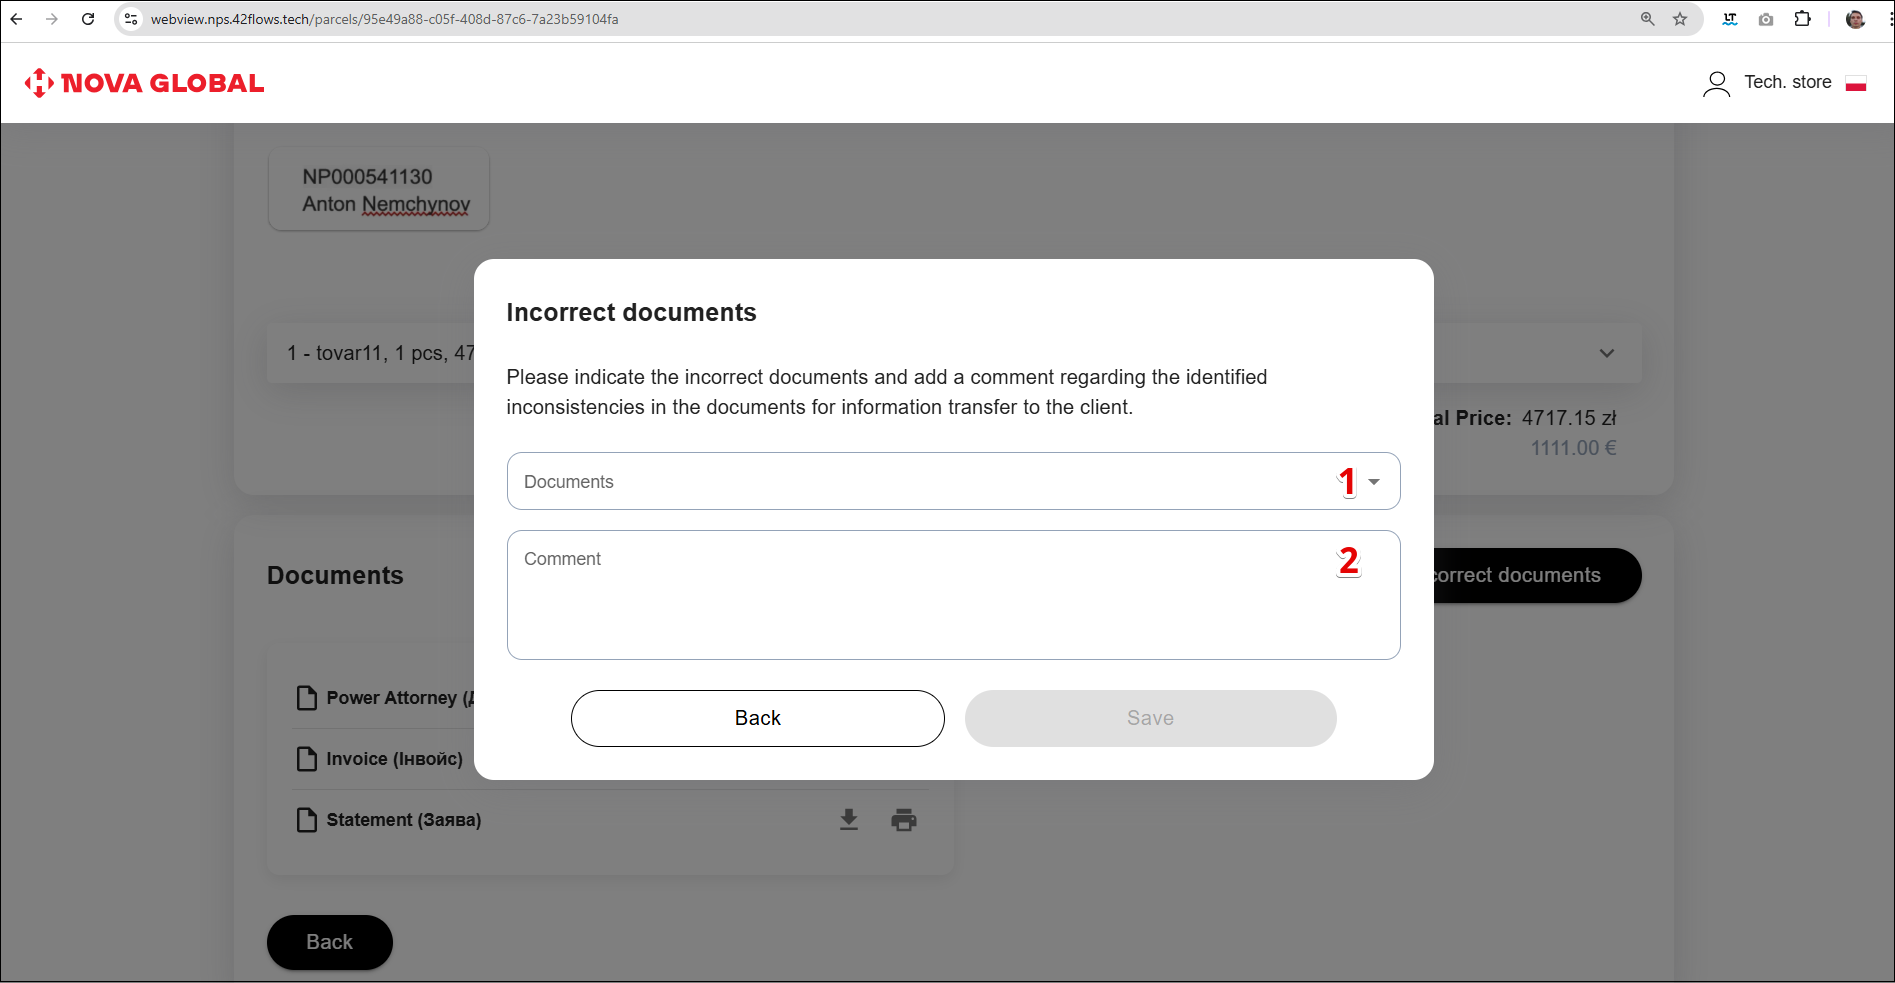Open the browser zoom magnifier icon
This screenshot has height=983, width=1895.
tap(1647, 19)
